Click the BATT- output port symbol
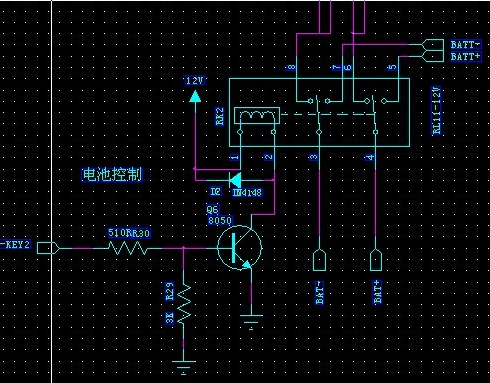 [433, 44]
